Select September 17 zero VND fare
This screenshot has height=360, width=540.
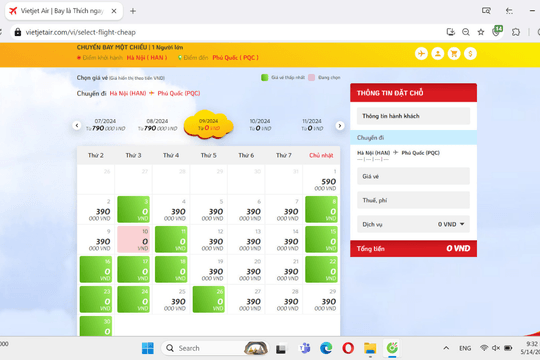click(x=133, y=269)
